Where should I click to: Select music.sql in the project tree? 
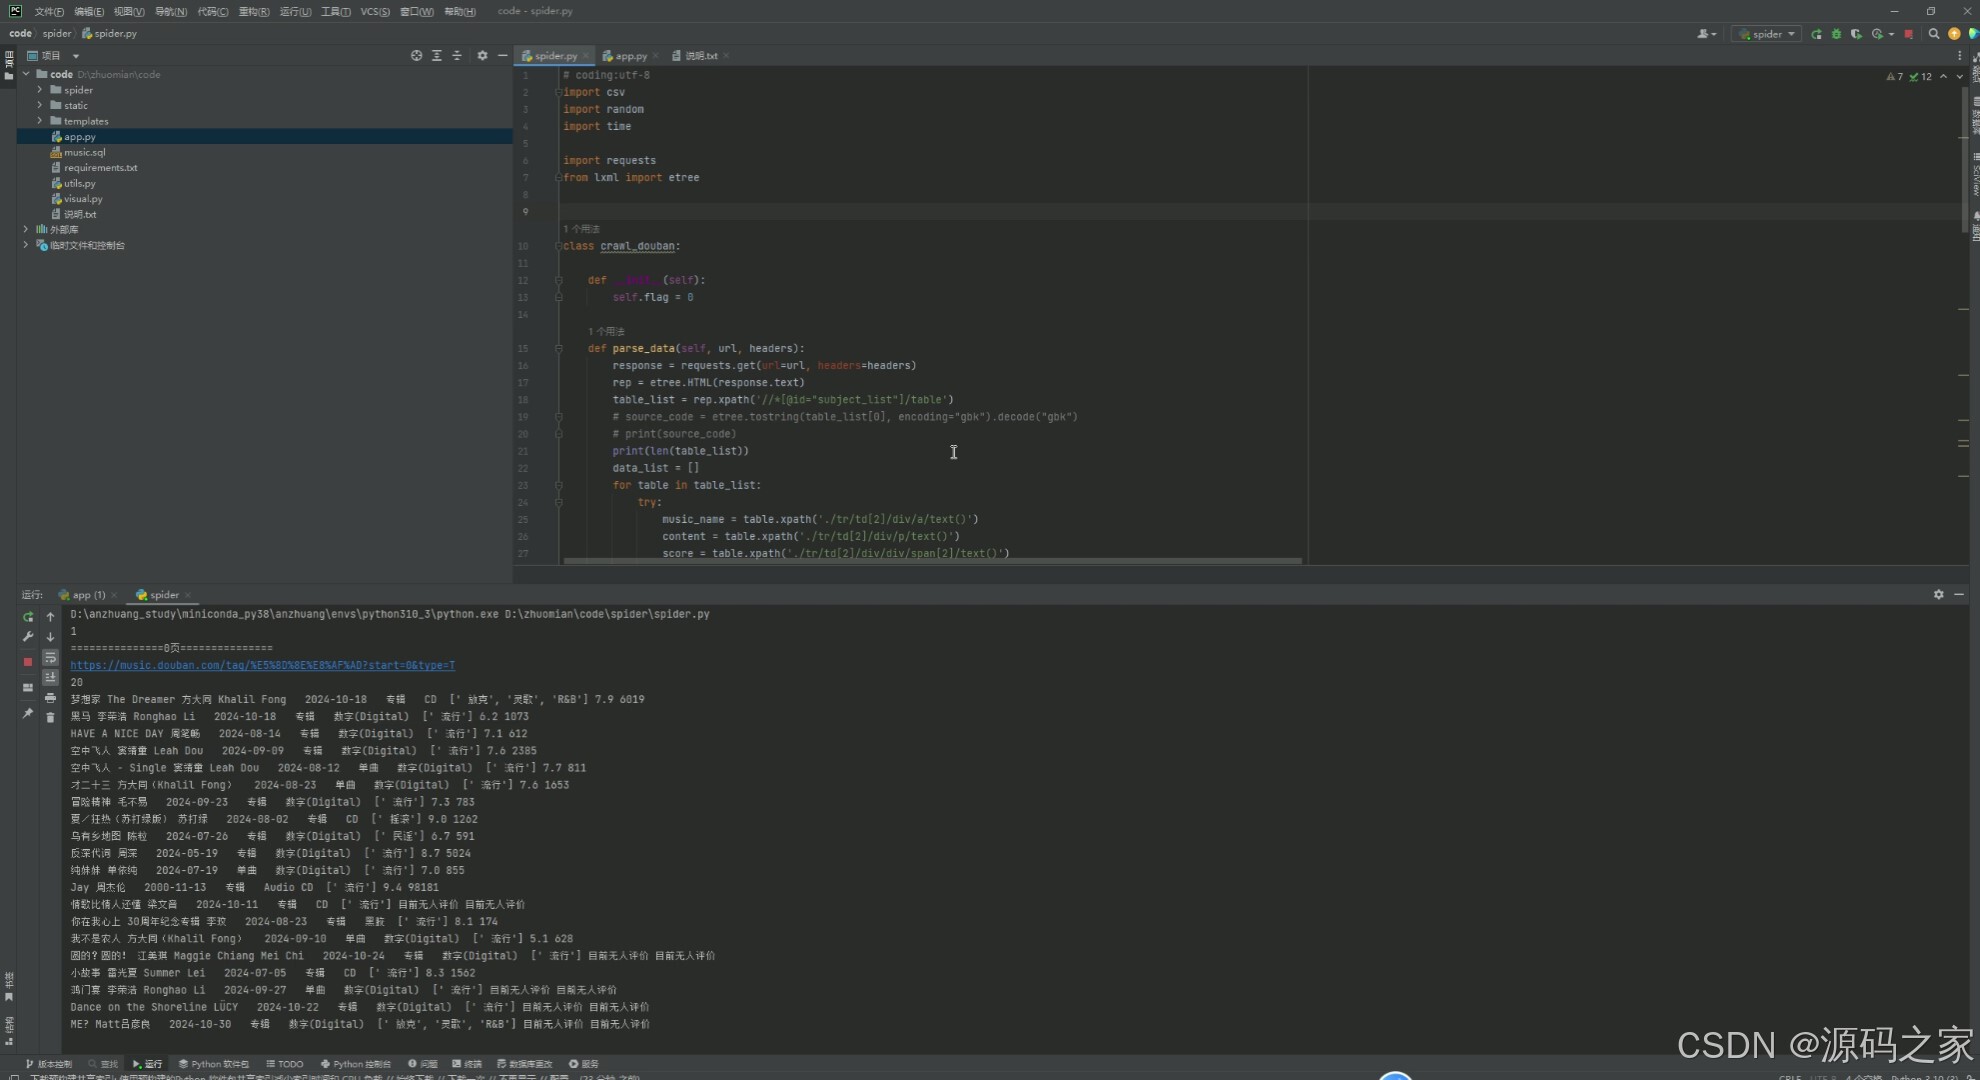coord(84,152)
